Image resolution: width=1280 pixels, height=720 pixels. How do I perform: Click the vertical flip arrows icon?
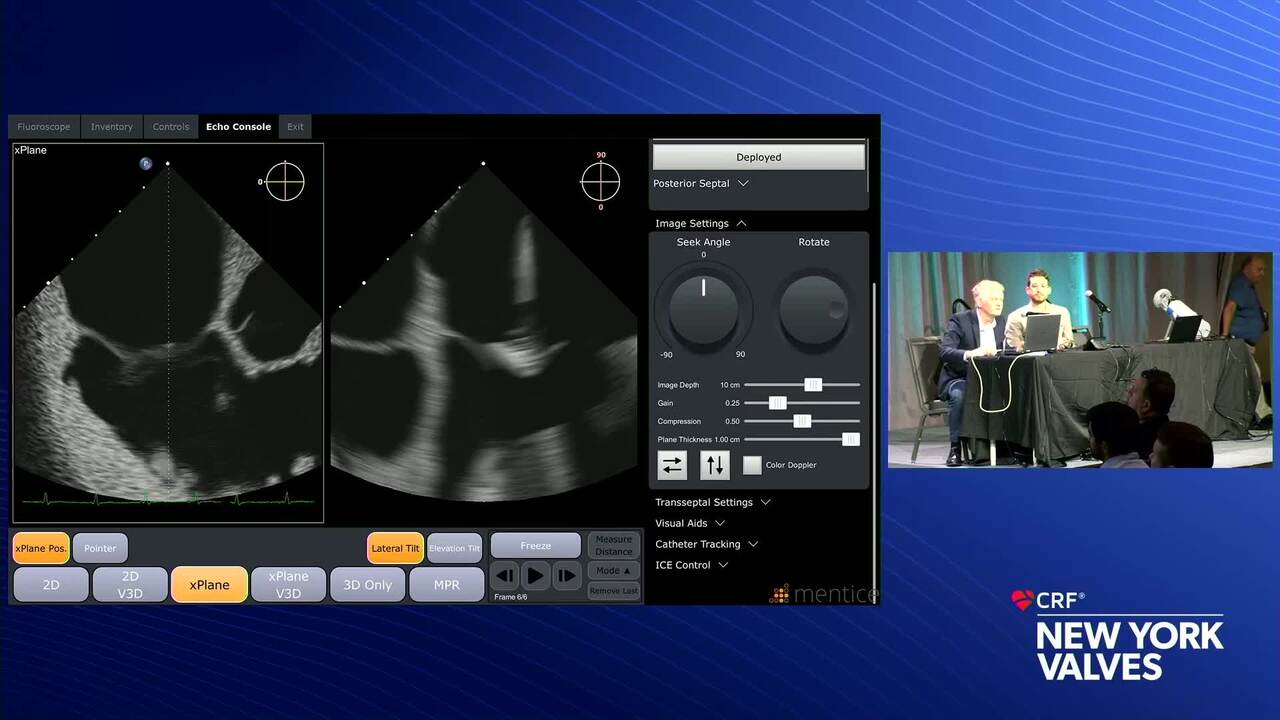pyautogui.click(x=714, y=465)
